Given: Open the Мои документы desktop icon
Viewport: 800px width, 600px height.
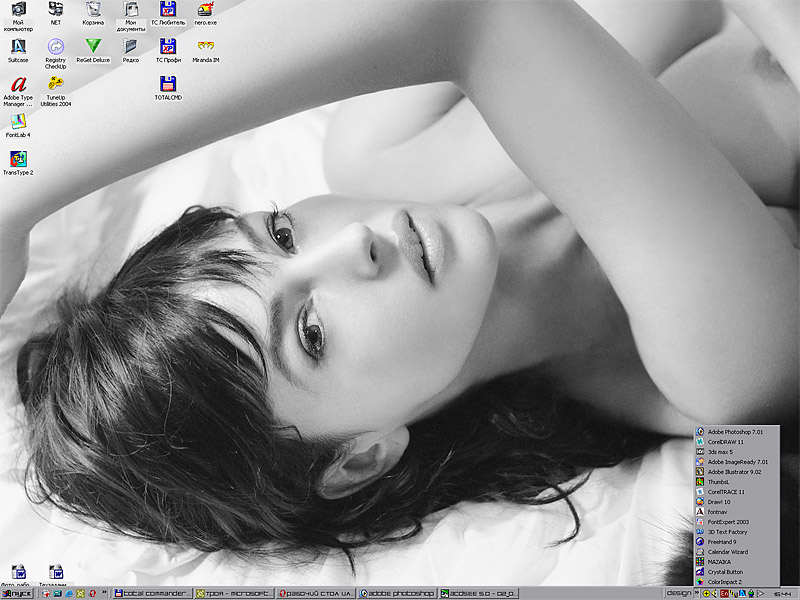Looking at the screenshot, I should click(x=131, y=16).
